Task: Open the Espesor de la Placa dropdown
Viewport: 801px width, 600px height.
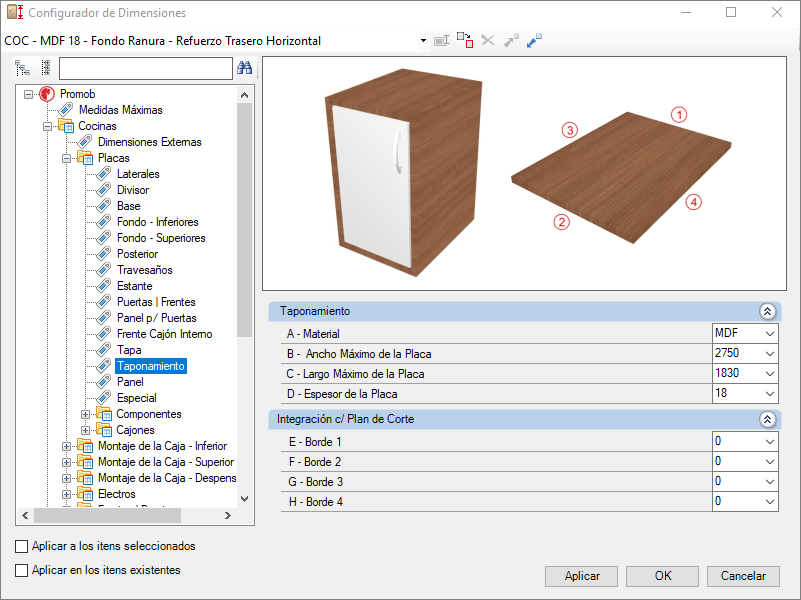Action: click(x=770, y=394)
